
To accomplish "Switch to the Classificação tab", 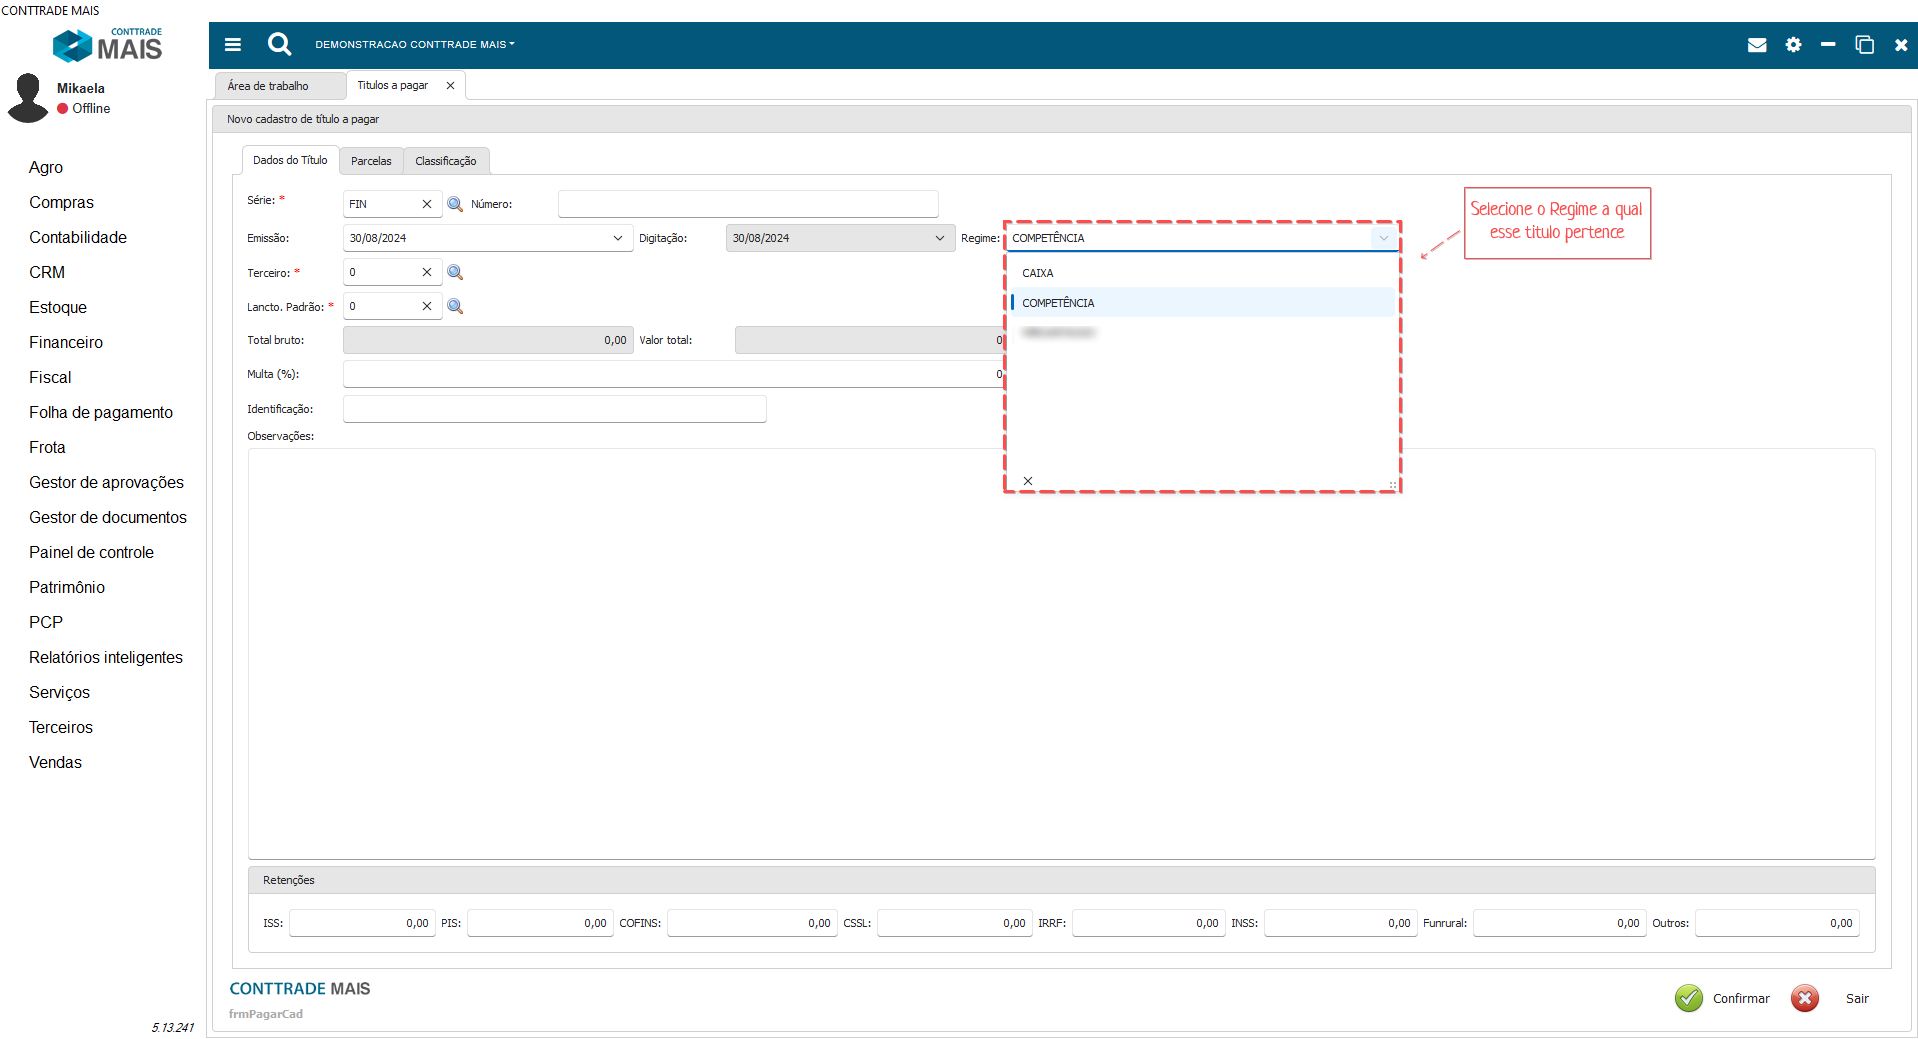I will point(445,161).
